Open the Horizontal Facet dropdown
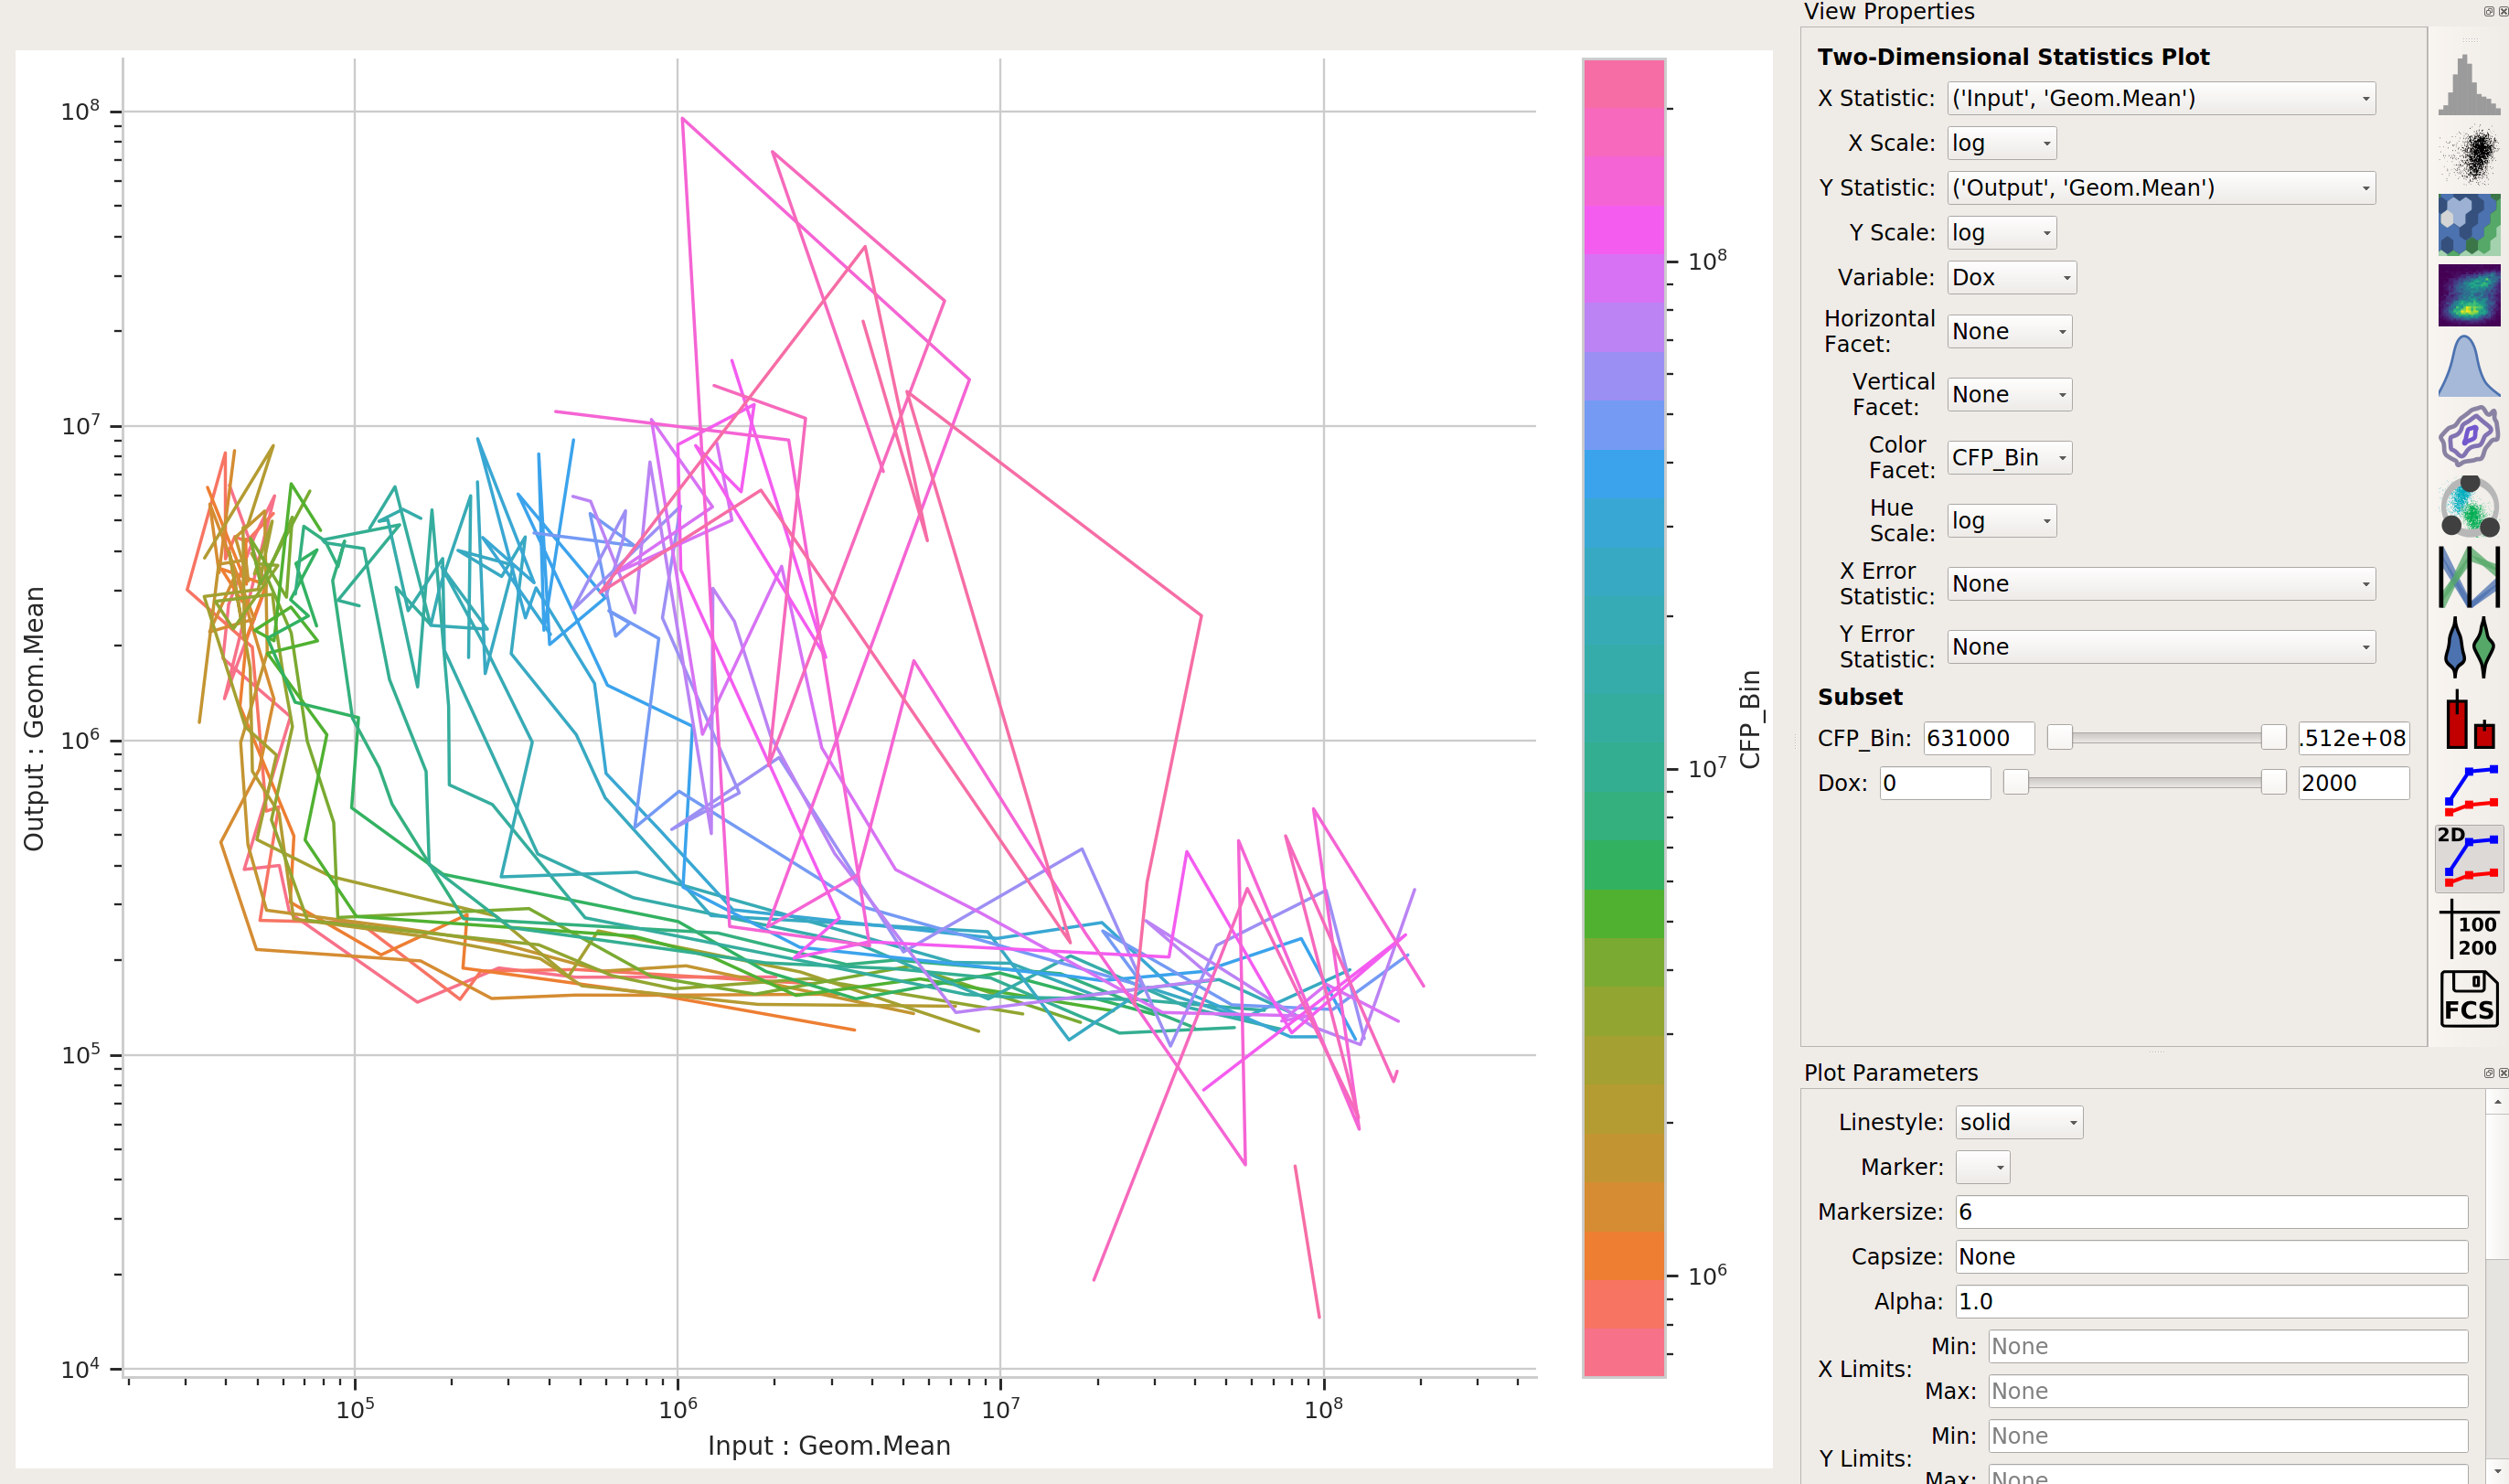Viewport: 2509px width, 1484px height. [2009, 332]
